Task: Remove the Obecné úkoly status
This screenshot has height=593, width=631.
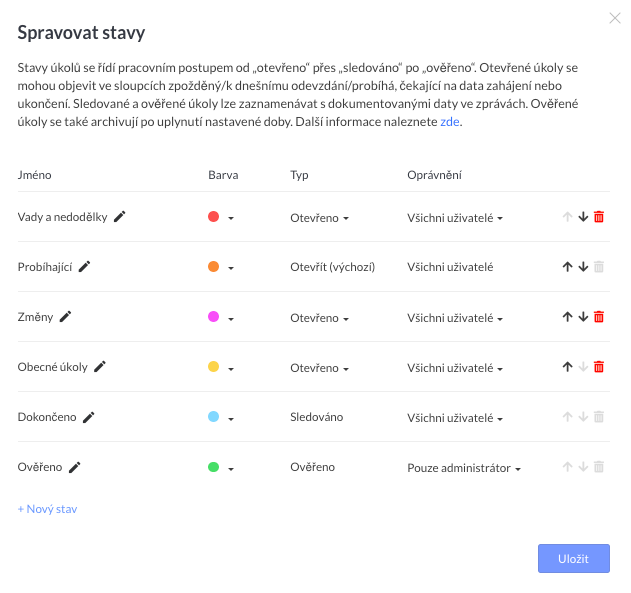Action: pyautogui.click(x=599, y=367)
